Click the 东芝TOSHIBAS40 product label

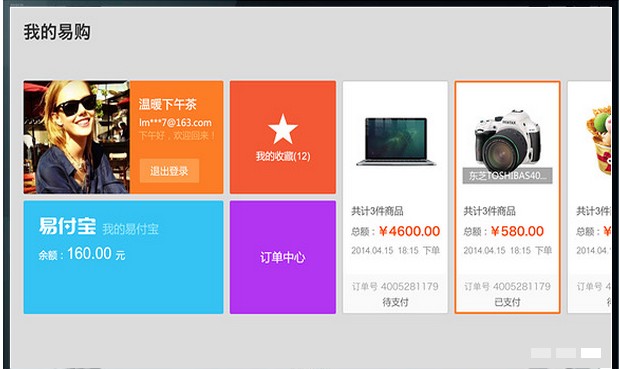tap(507, 176)
